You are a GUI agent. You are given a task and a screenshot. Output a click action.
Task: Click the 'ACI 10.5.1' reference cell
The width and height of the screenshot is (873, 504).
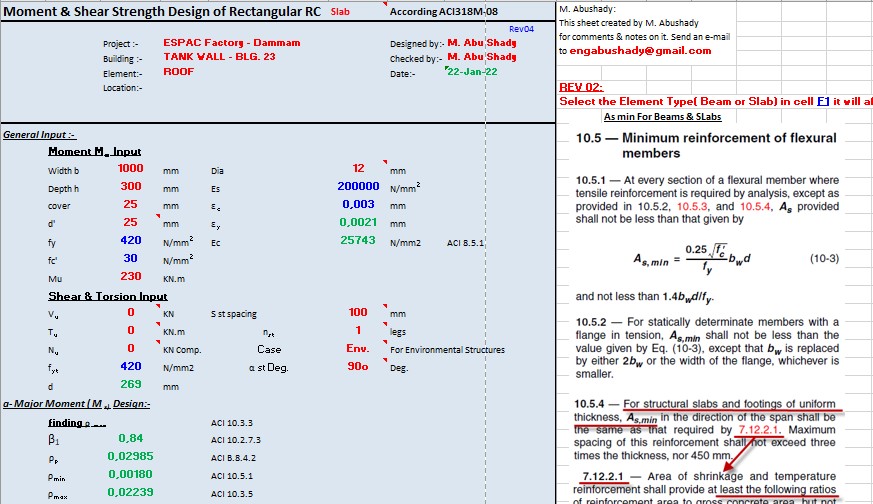[x=232, y=476]
